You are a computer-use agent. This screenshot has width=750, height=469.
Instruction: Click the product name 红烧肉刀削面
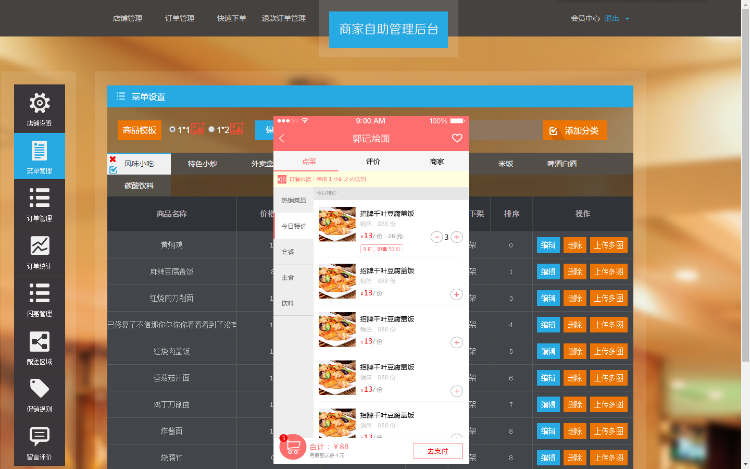(x=171, y=298)
